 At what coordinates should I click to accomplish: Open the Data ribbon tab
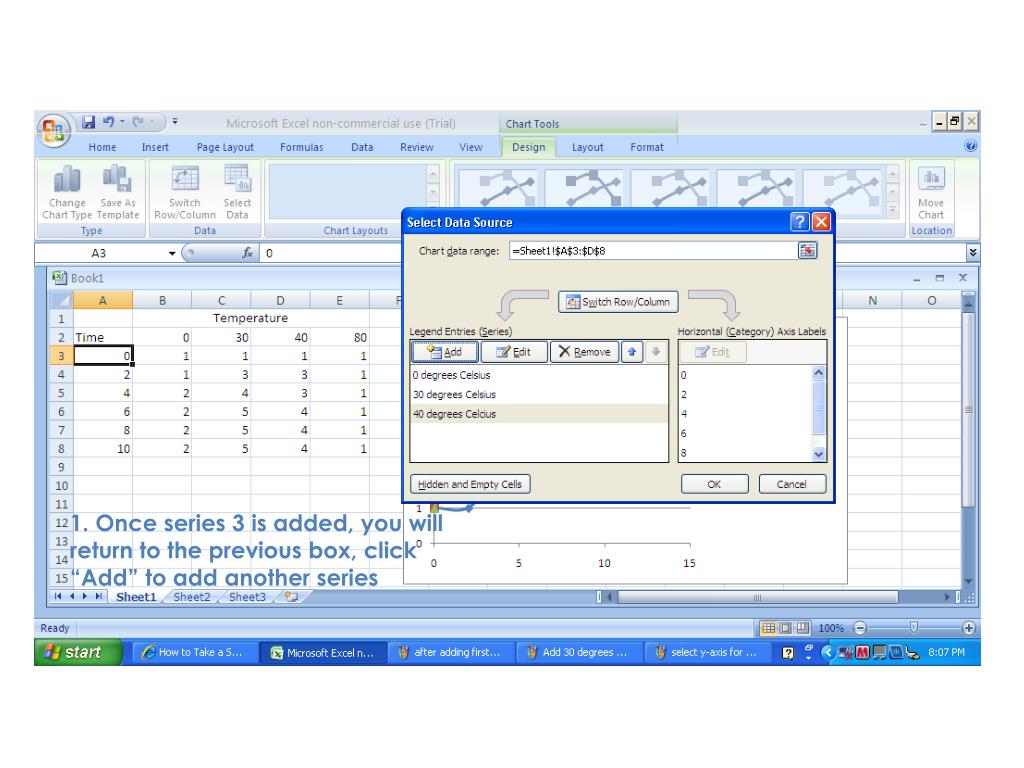tap(362, 148)
